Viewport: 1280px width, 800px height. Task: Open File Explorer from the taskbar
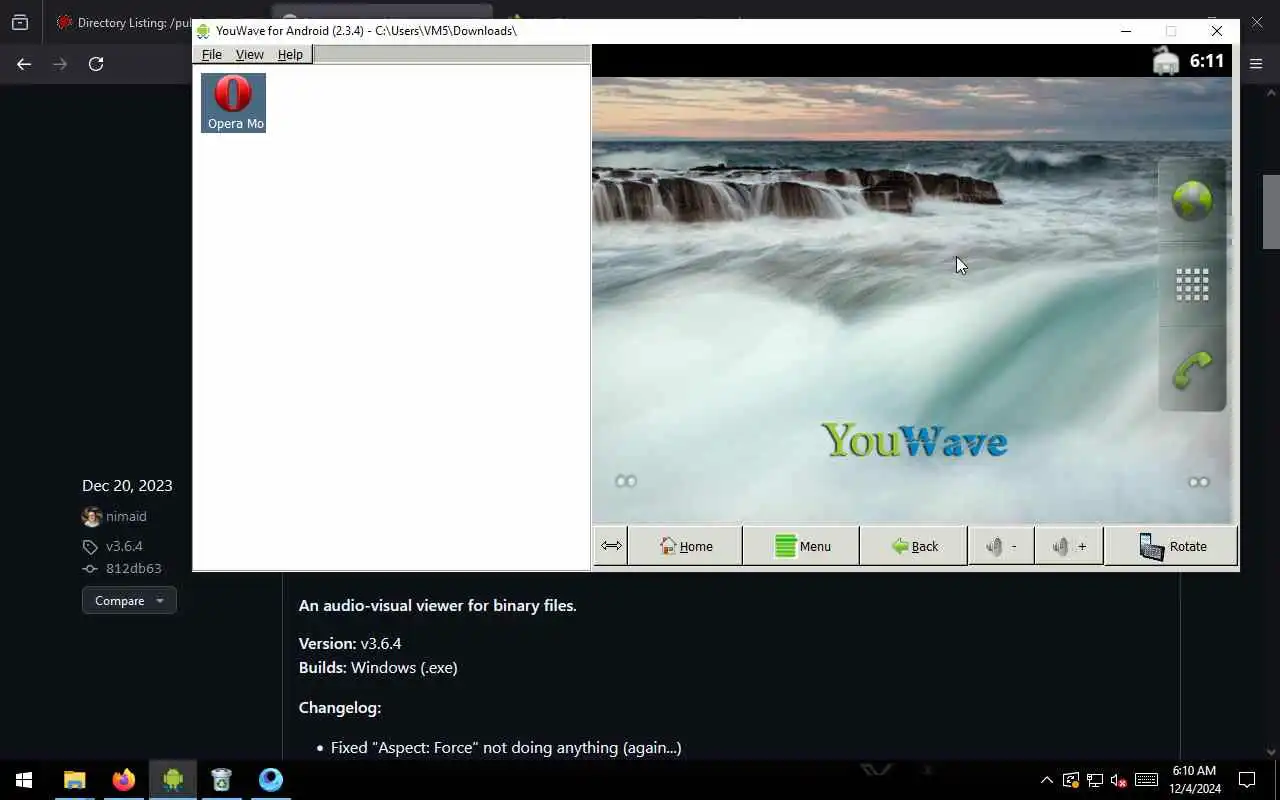coord(75,780)
